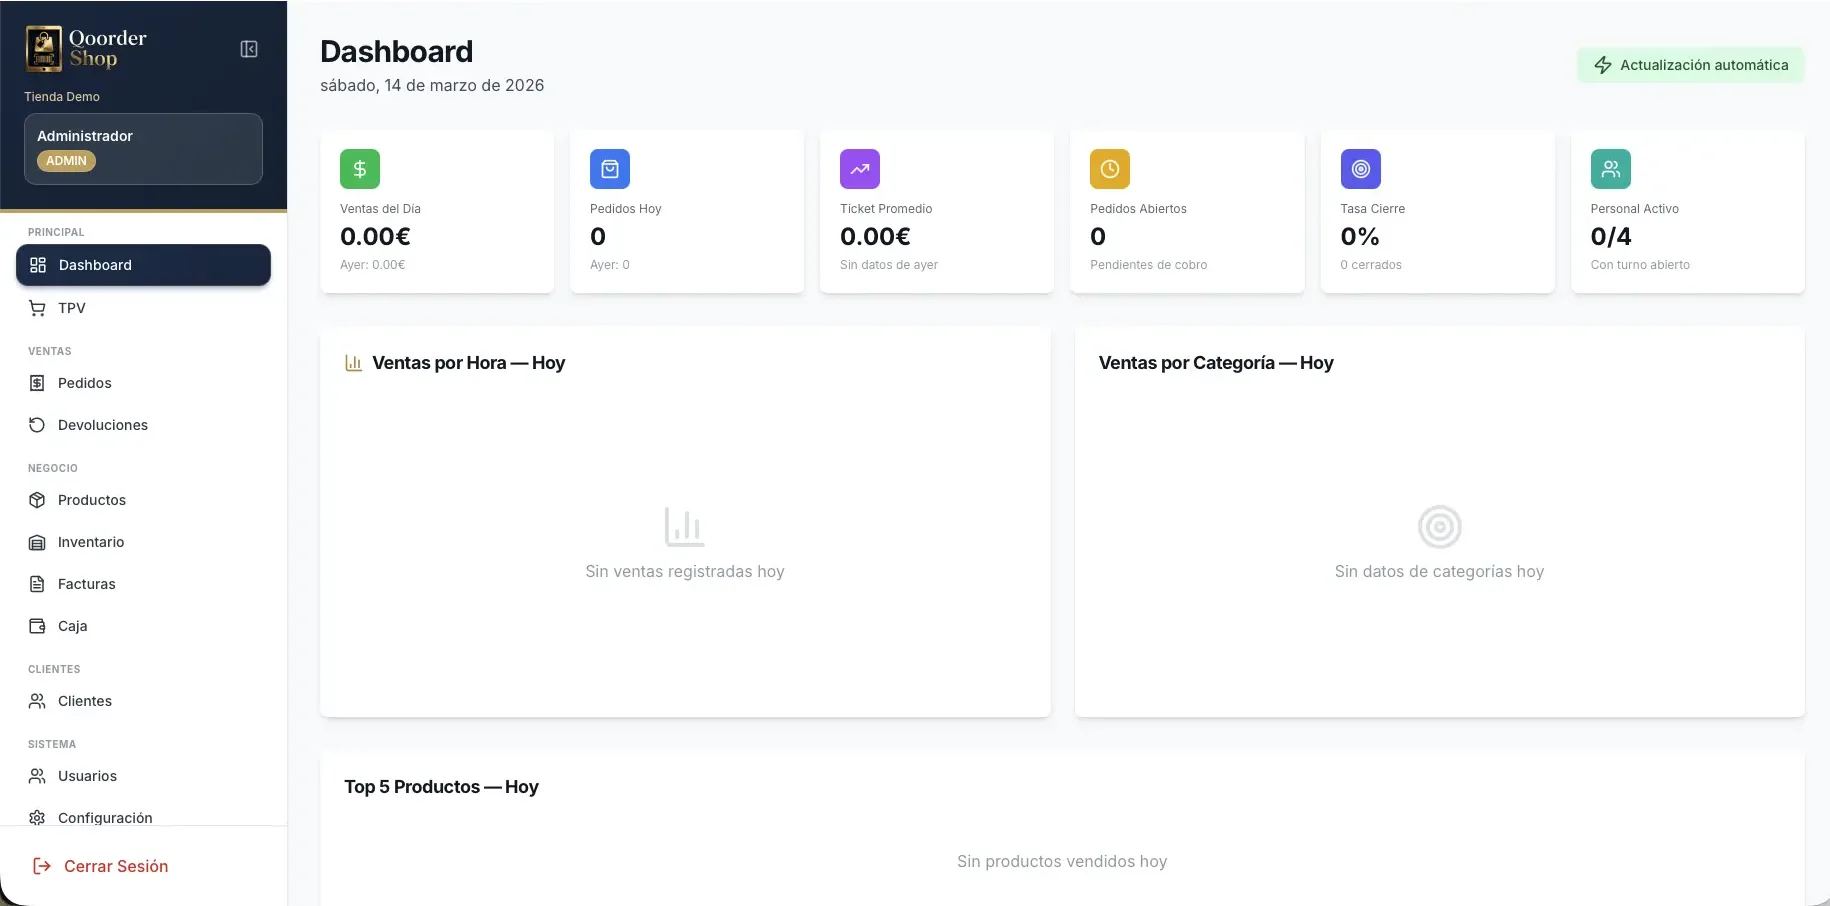Click 'Sin productos vendidos hoy' text
The image size is (1830, 906).
point(1062,861)
